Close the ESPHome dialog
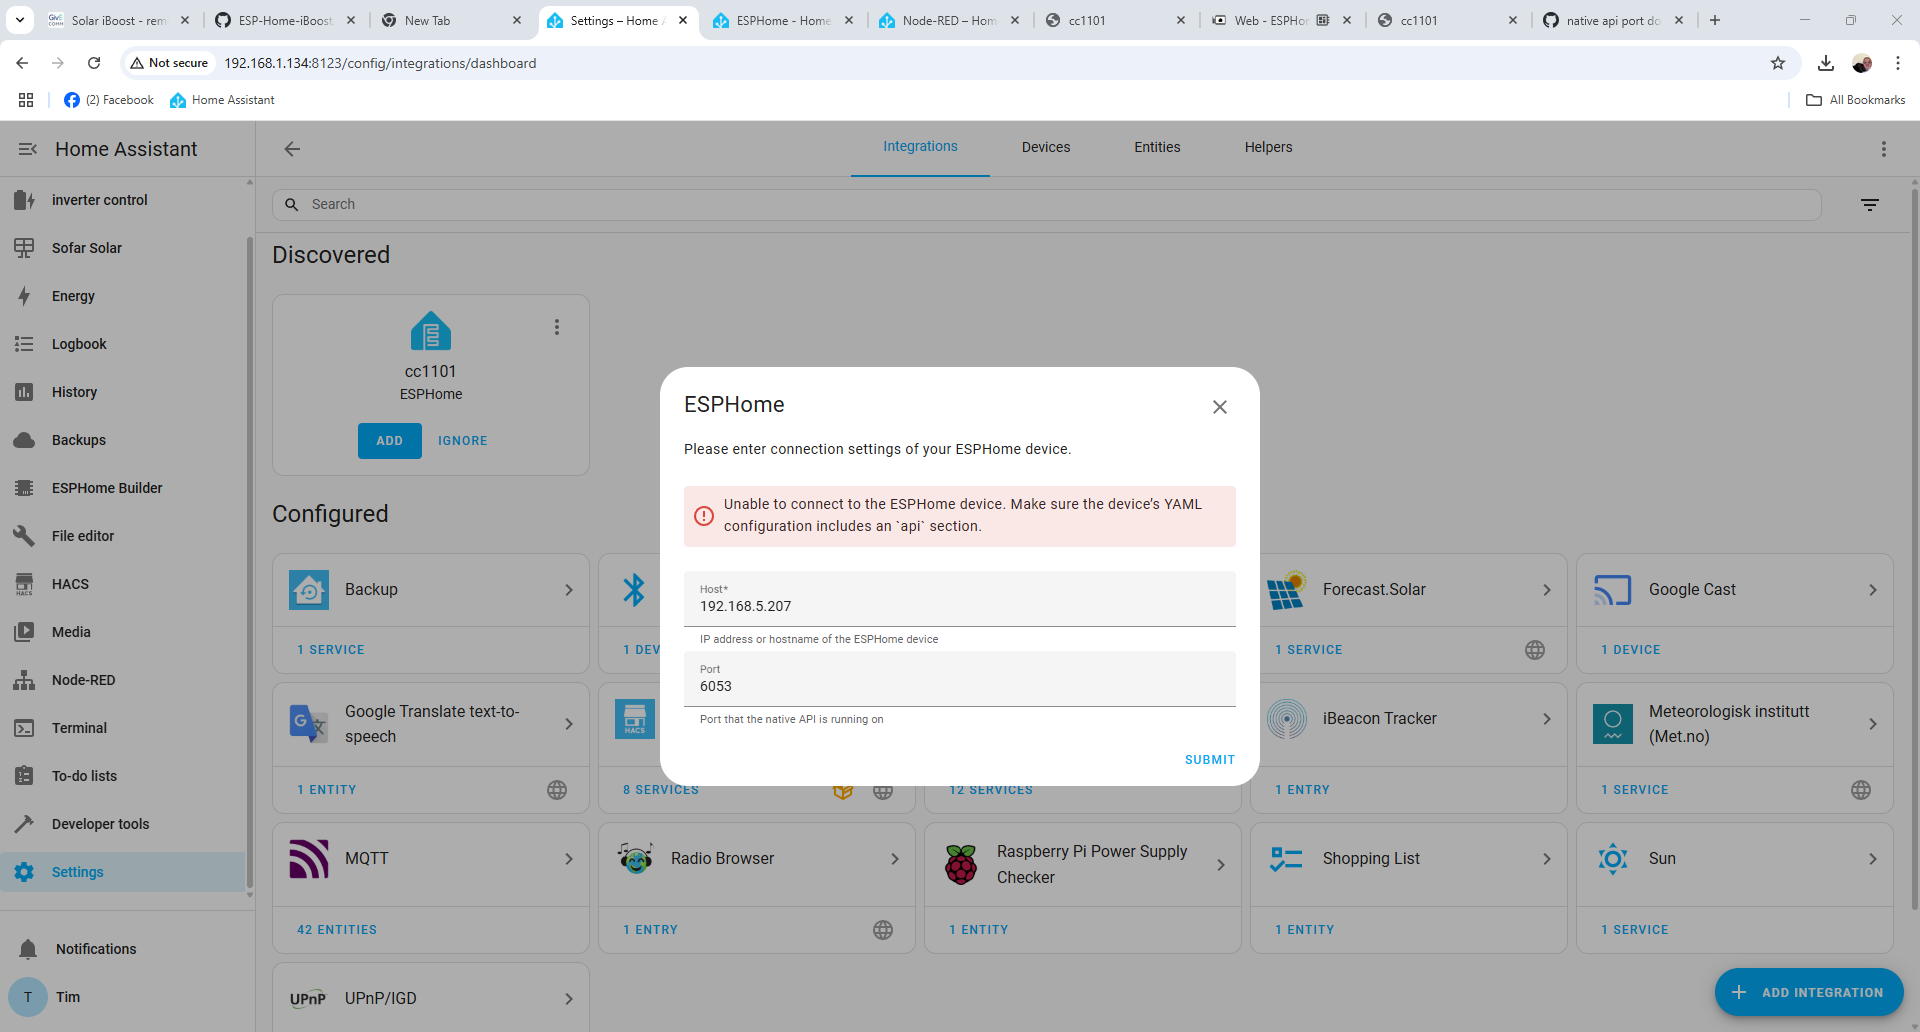1920x1032 pixels. point(1219,407)
